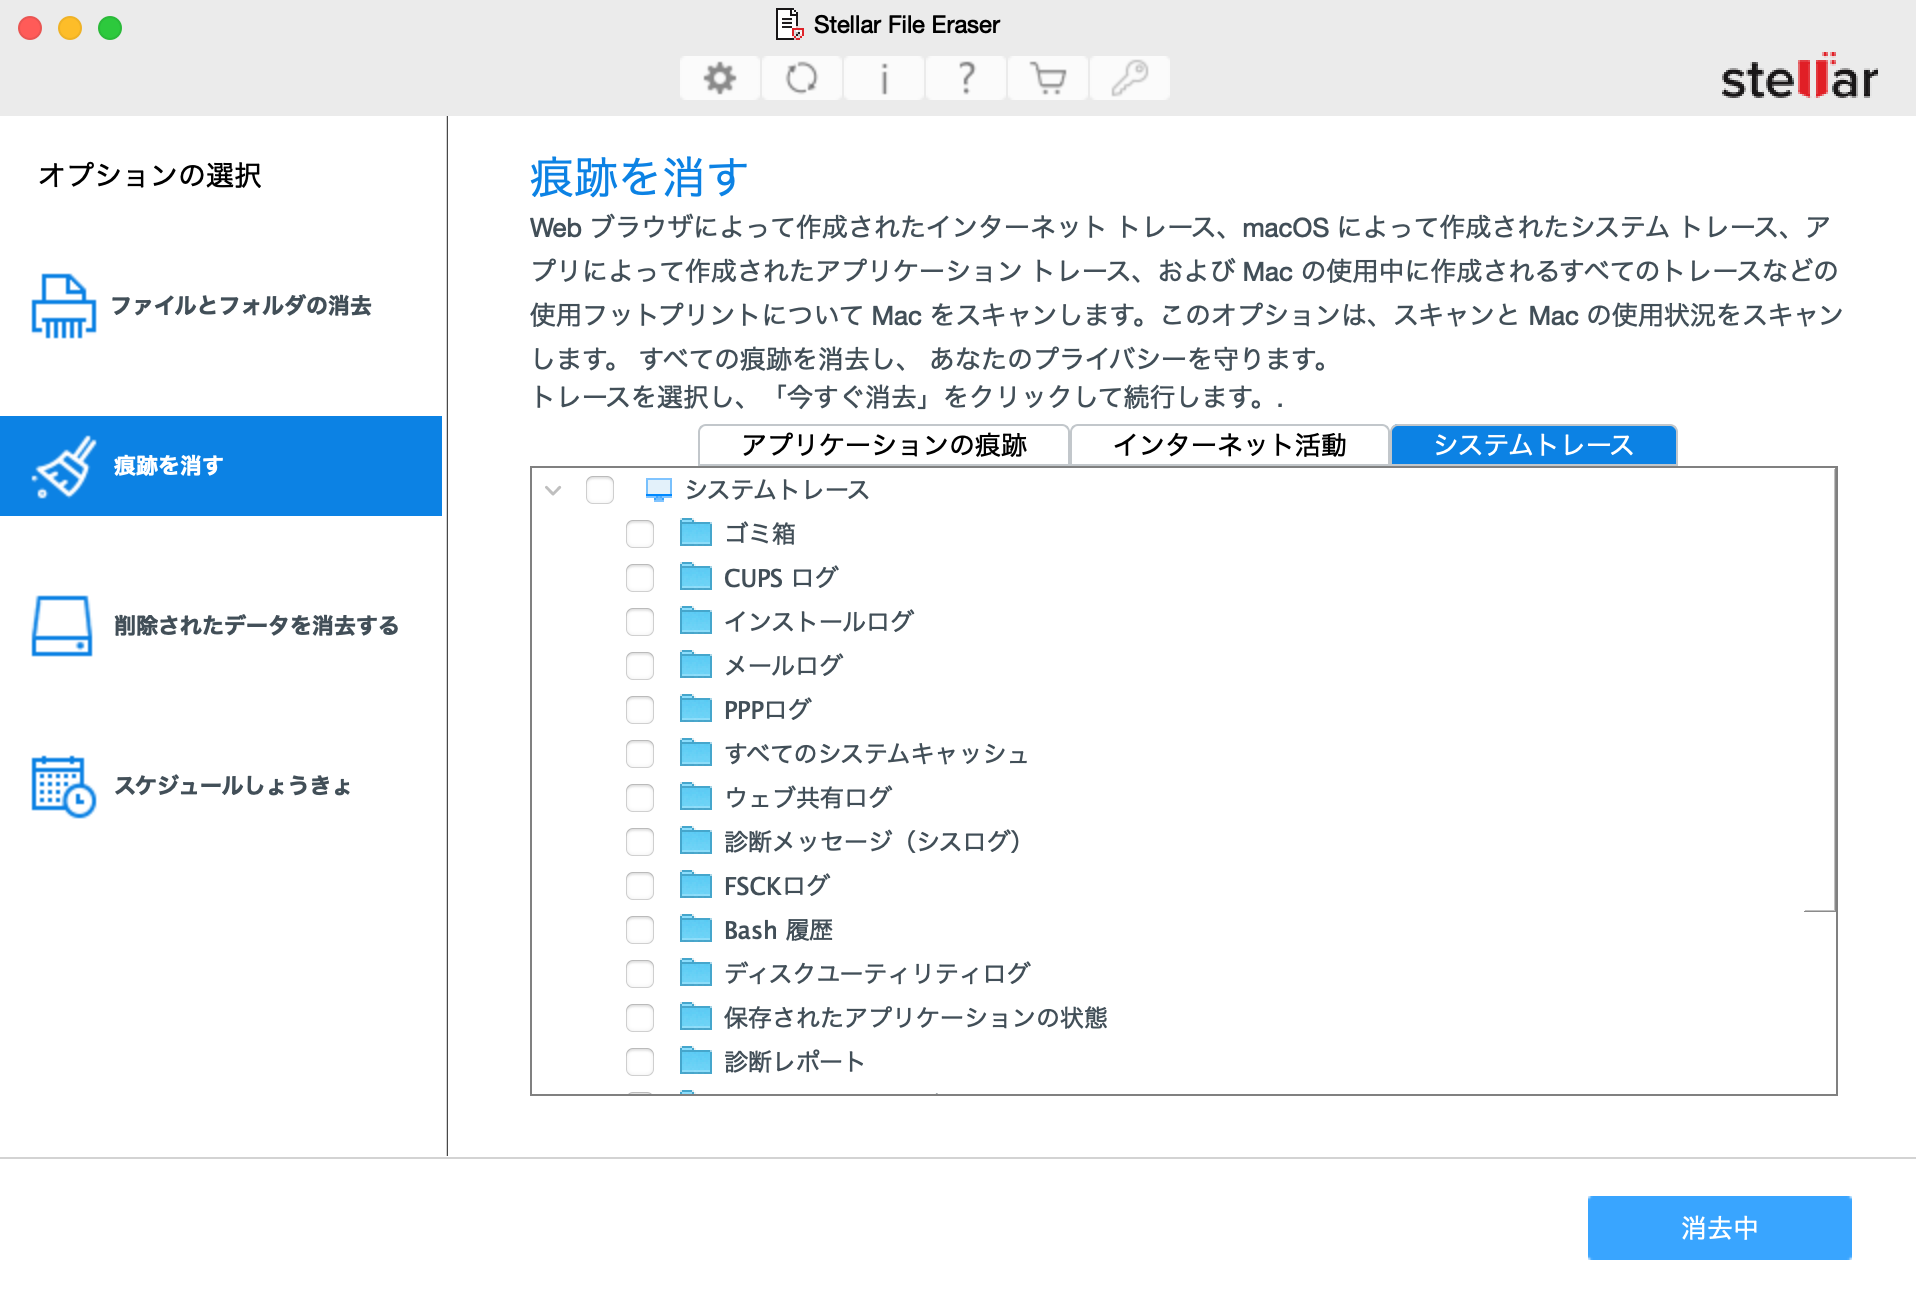The width and height of the screenshot is (1916, 1296).
Task: Enable the CUPS ログ checkbox
Action: tap(640, 578)
